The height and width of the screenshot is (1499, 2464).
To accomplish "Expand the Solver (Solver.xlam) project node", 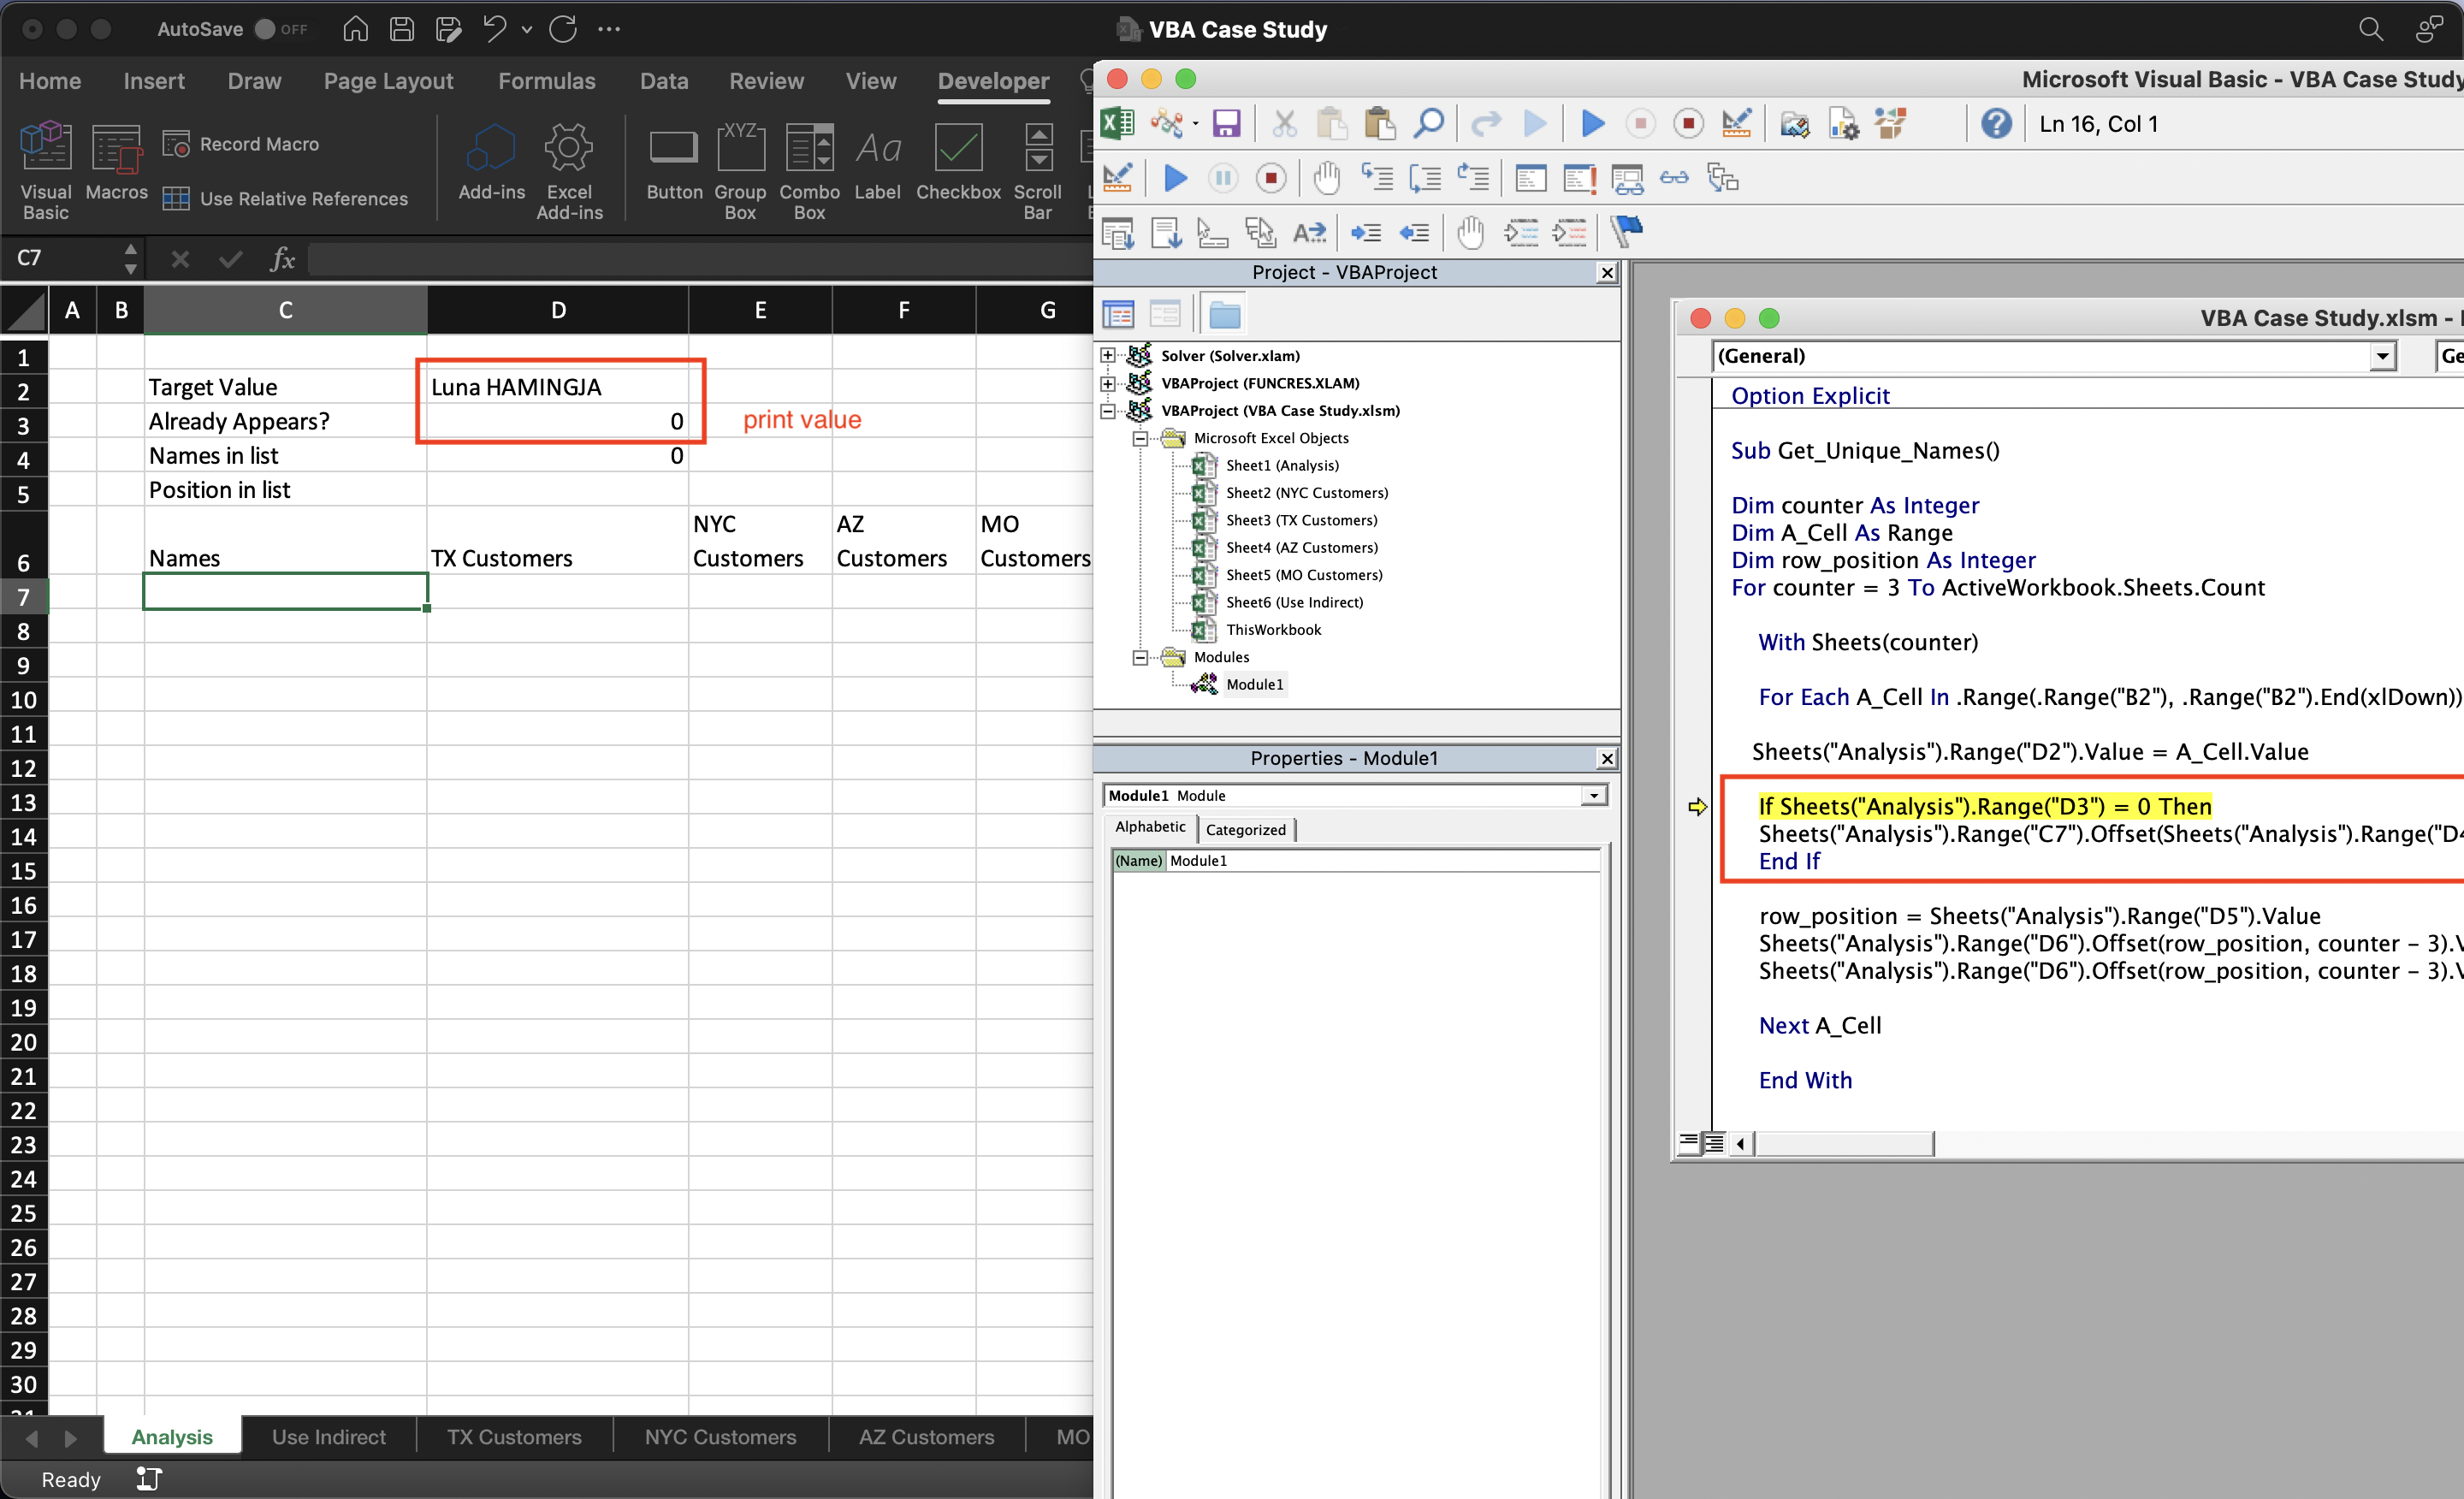I will pyautogui.click(x=1107, y=356).
